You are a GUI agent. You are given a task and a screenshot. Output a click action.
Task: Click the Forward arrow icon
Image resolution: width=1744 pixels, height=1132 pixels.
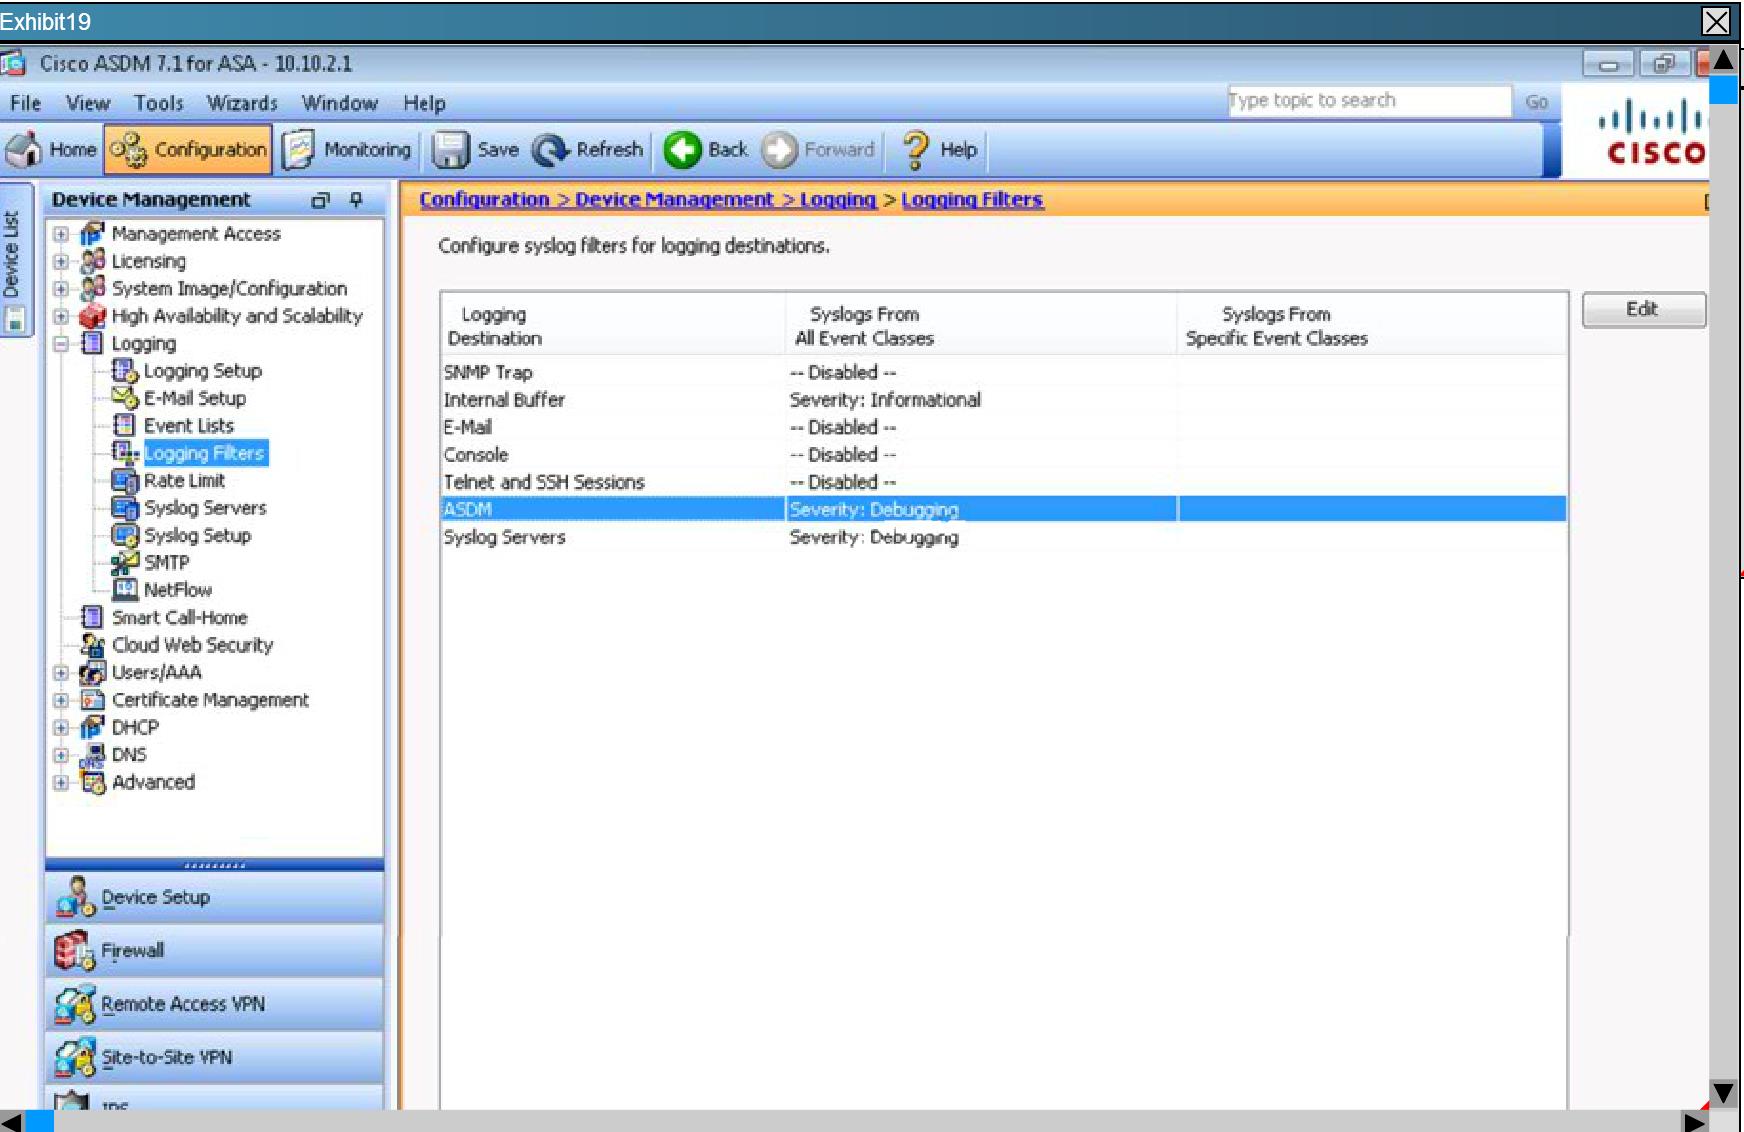pos(780,150)
